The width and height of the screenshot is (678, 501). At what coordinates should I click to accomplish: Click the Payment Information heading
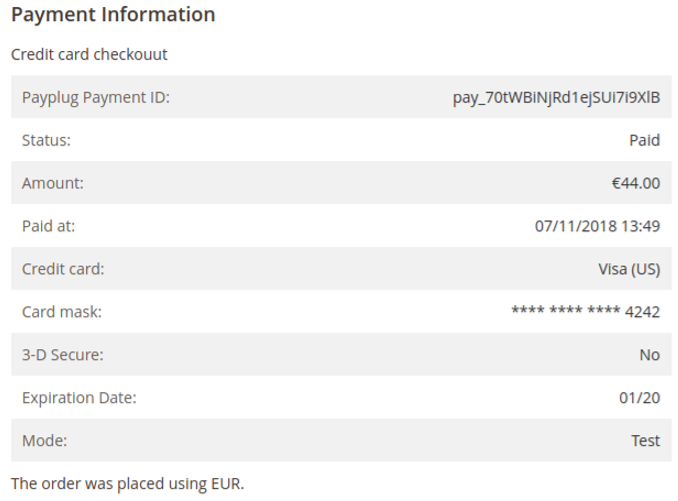pos(113,15)
